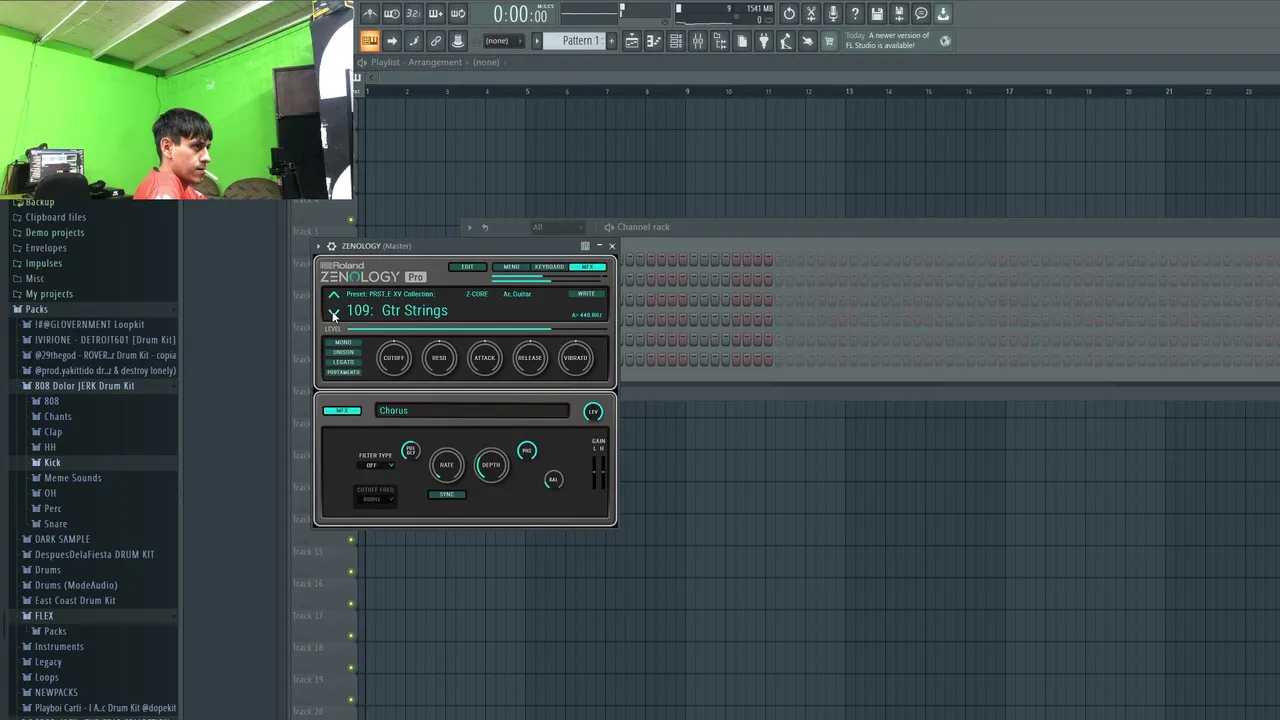Open the Mixer view faders icon
Image resolution: width=1280 pixels, height=720 pixels.
click(x=698, y=41)
